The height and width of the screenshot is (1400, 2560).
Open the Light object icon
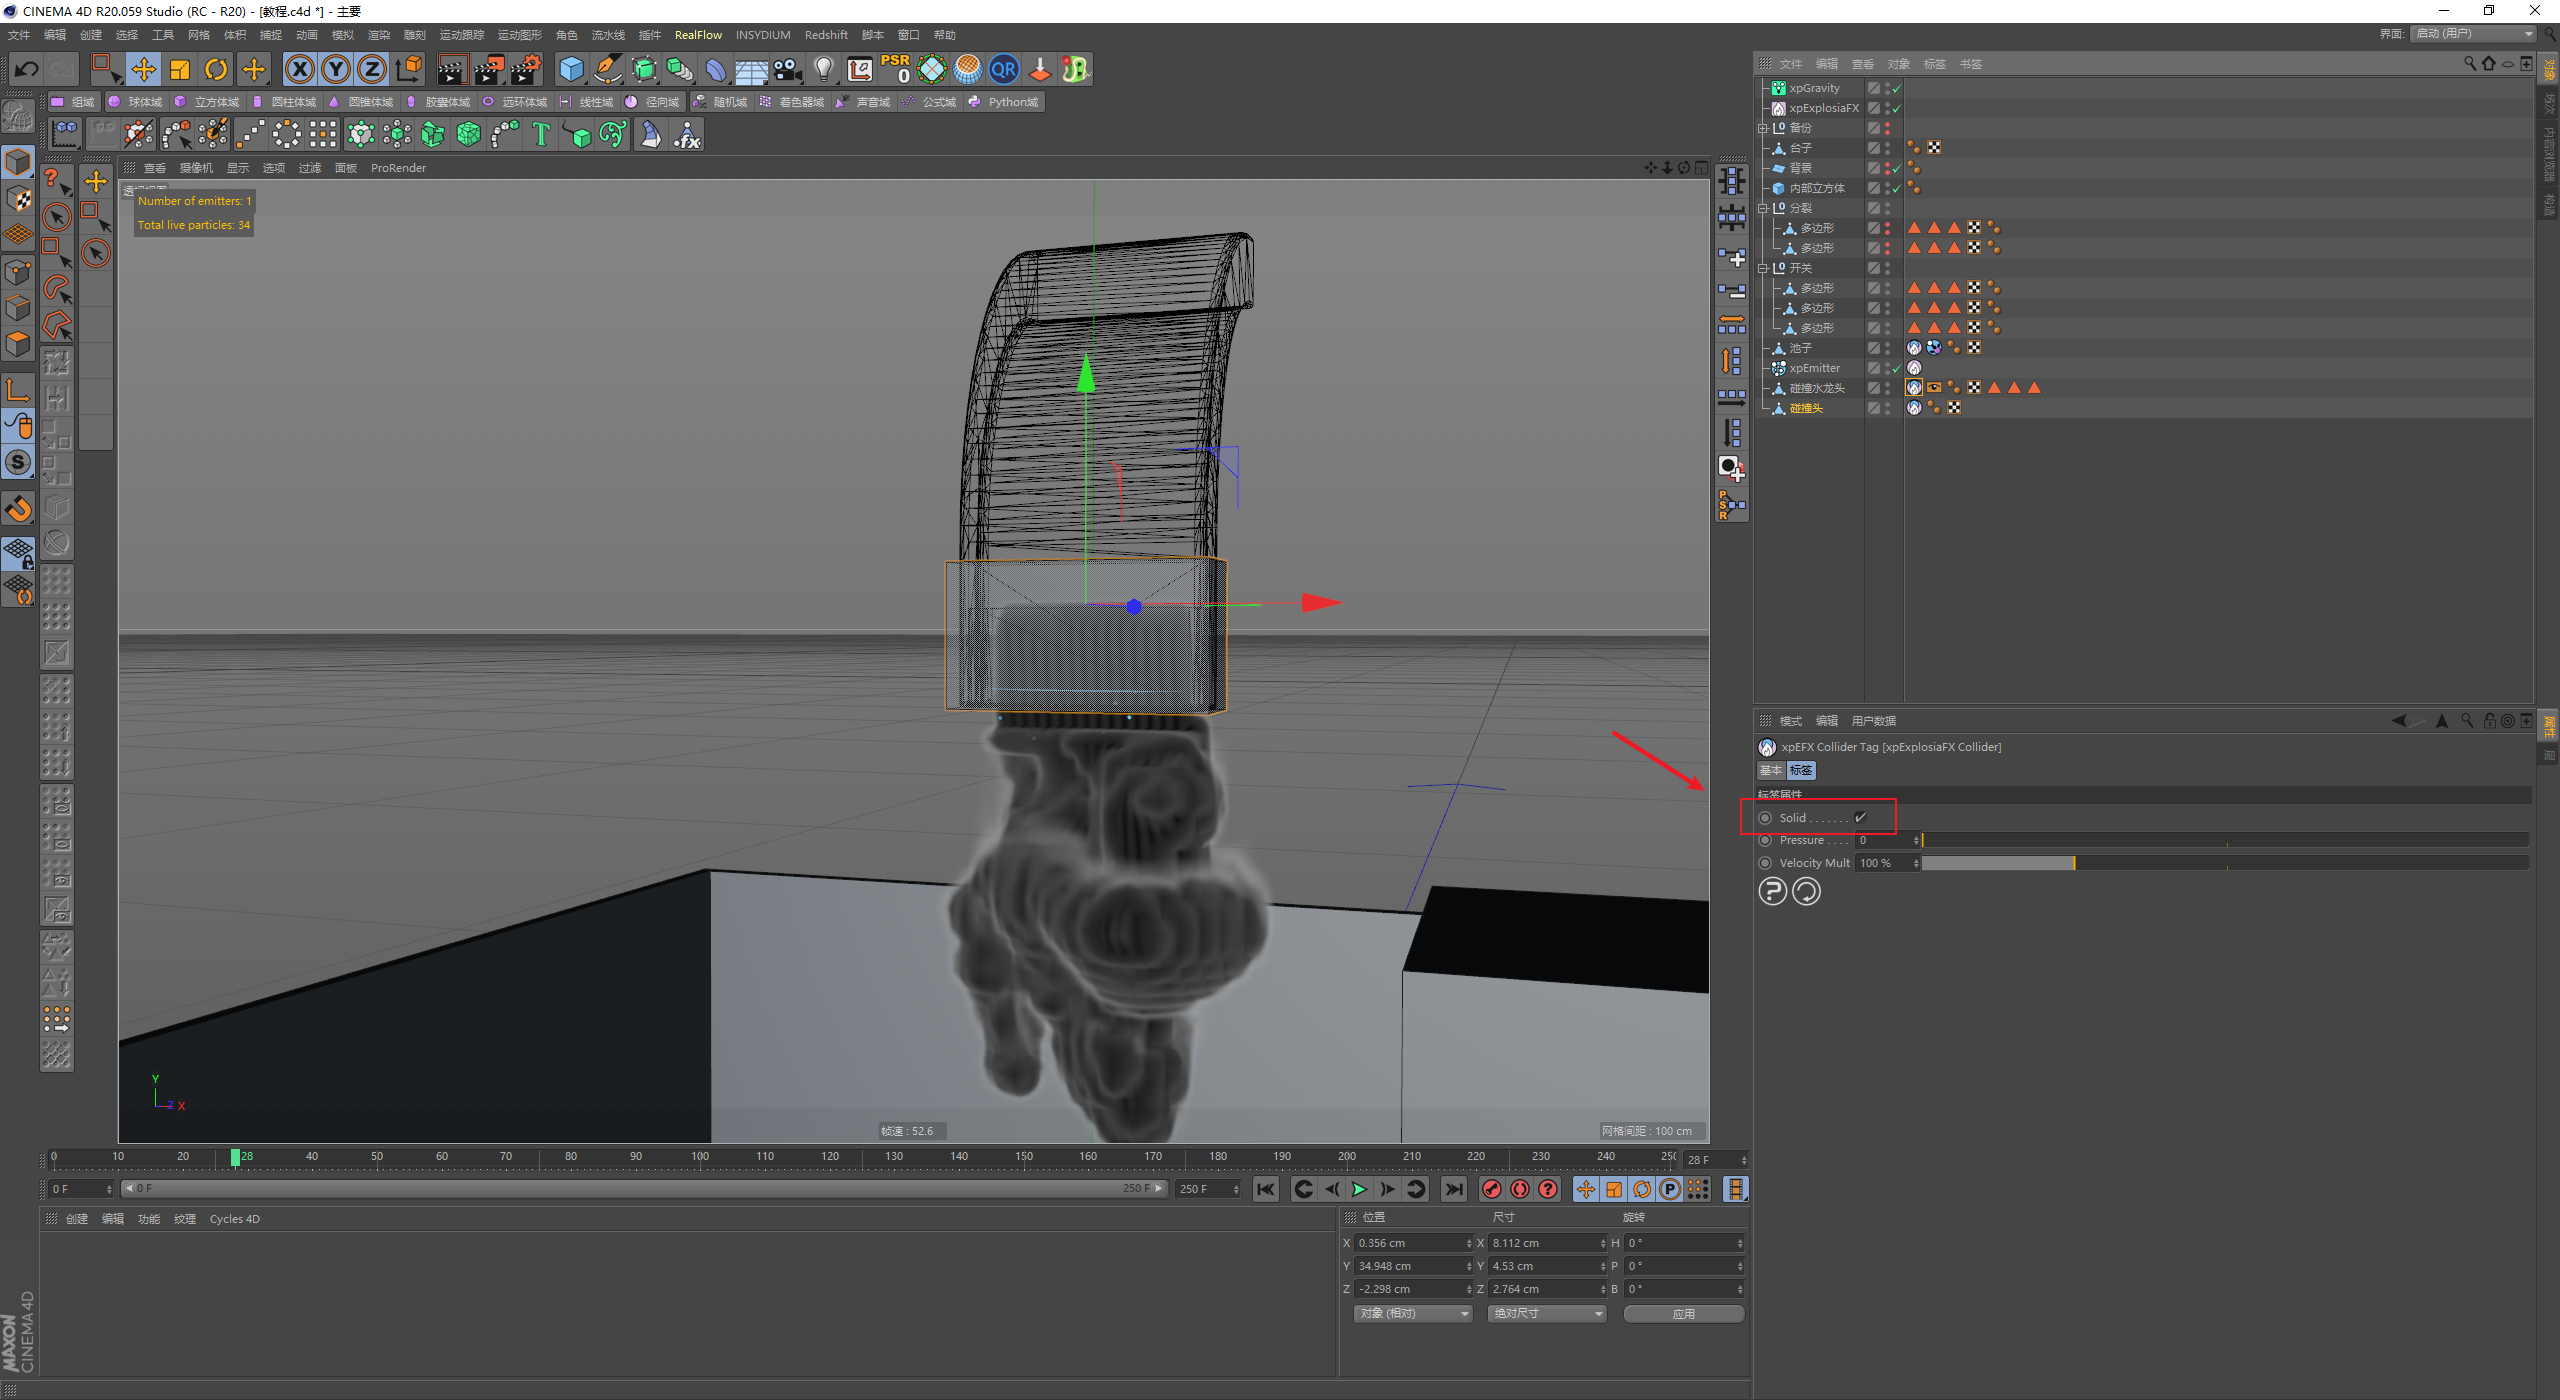coord(823,69)
